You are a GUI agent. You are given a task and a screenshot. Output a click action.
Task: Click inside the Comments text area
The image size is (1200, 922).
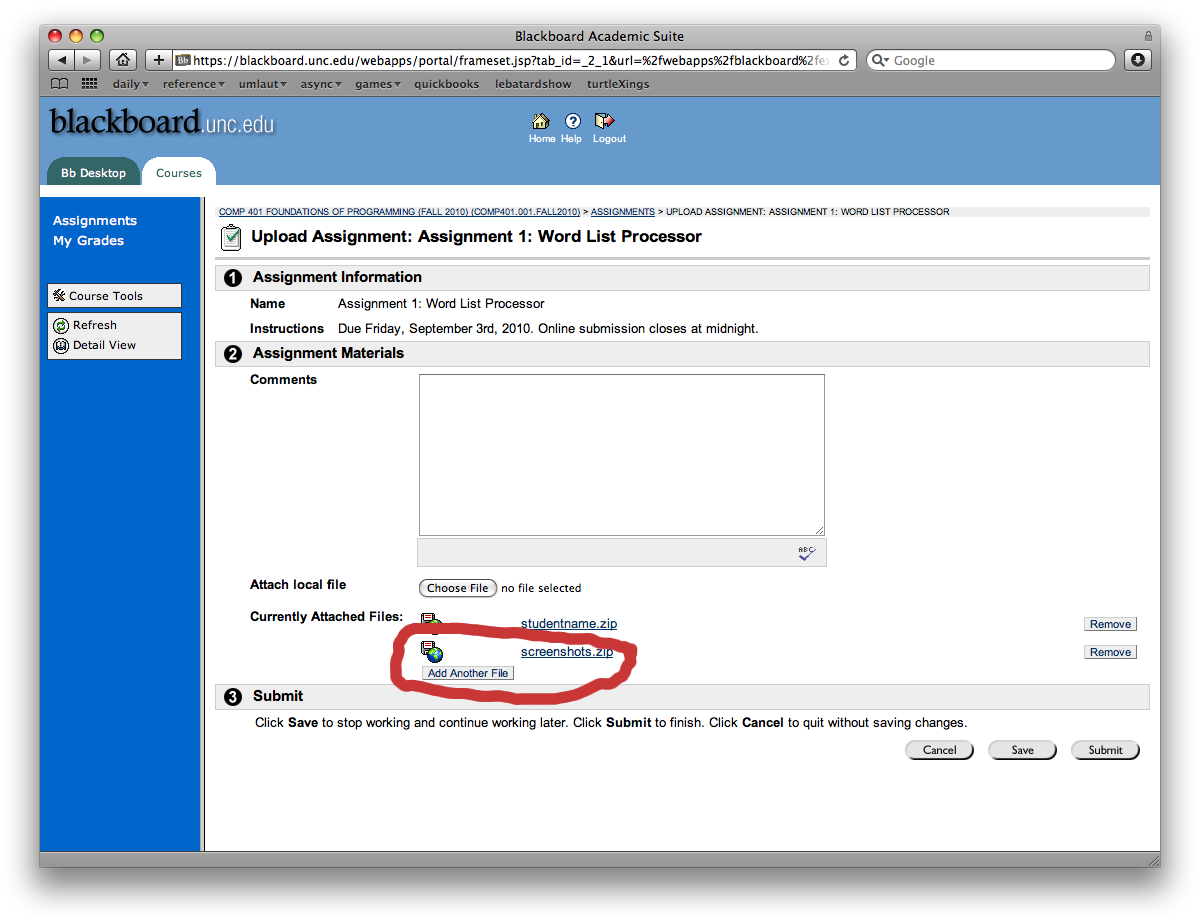click(x=621, y=455)
